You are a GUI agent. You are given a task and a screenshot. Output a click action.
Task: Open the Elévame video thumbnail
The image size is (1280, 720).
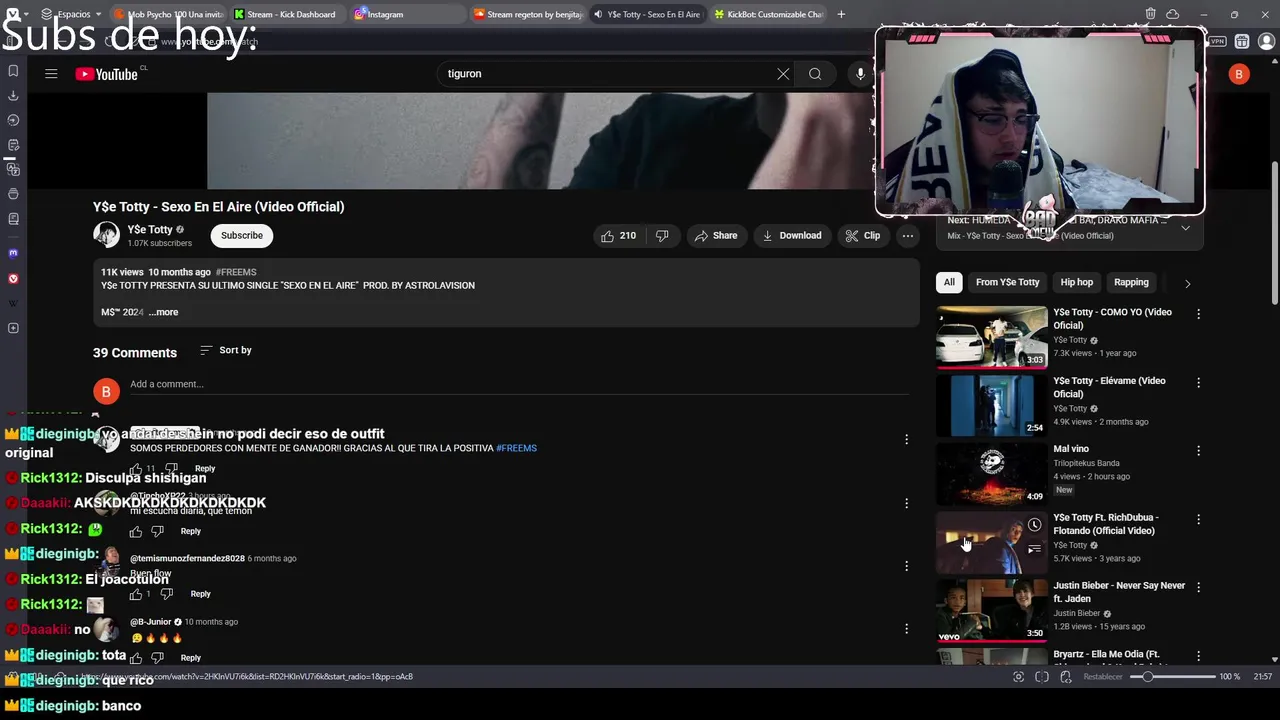point(992,405)
